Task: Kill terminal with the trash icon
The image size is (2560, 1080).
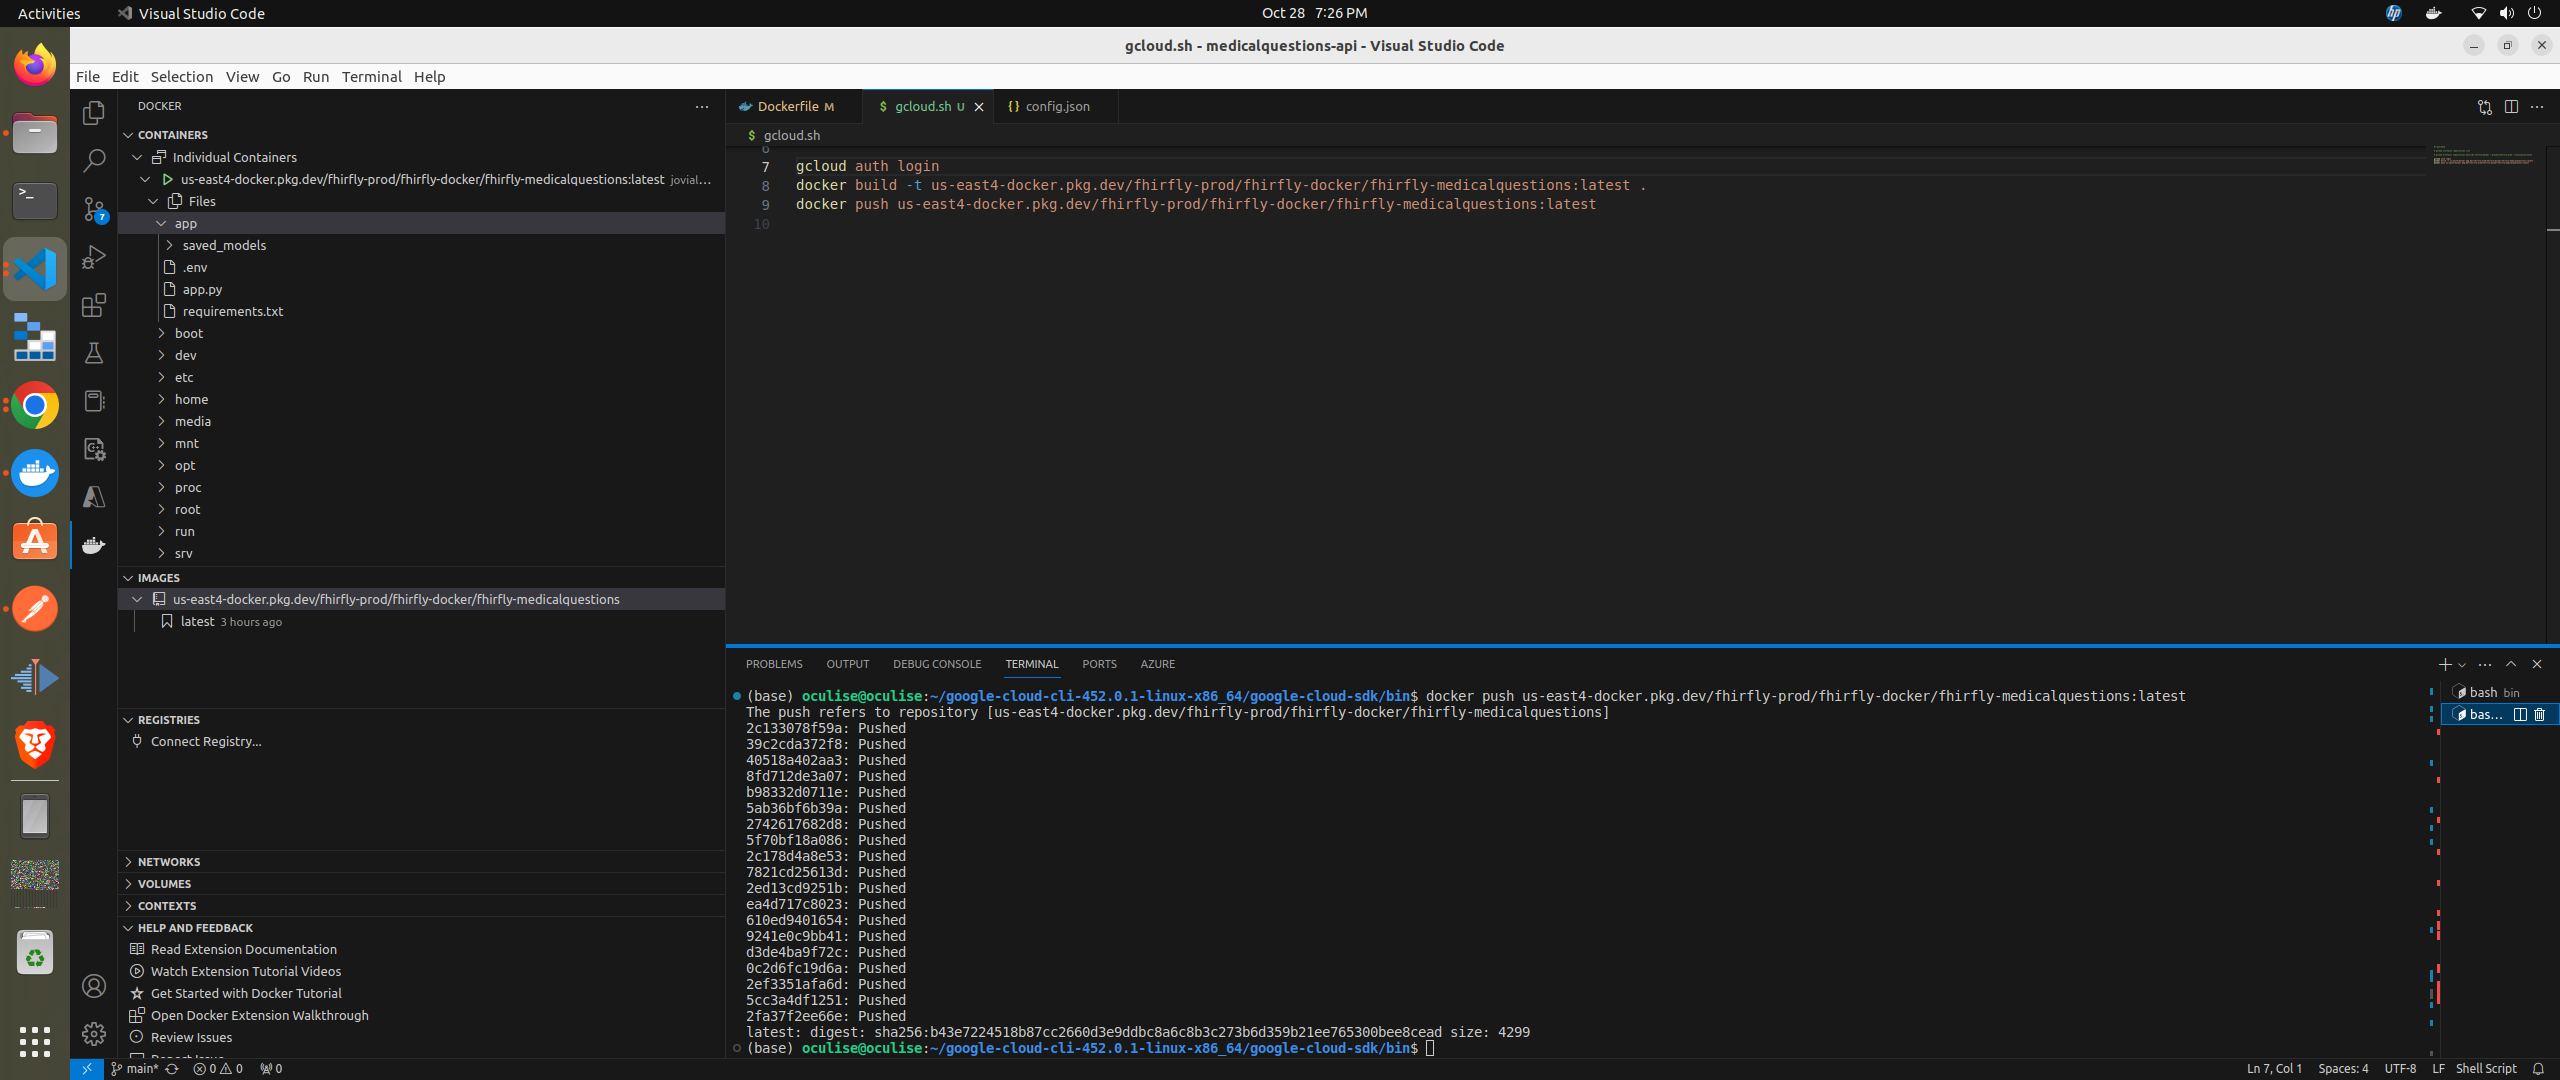Action: 2539,714
